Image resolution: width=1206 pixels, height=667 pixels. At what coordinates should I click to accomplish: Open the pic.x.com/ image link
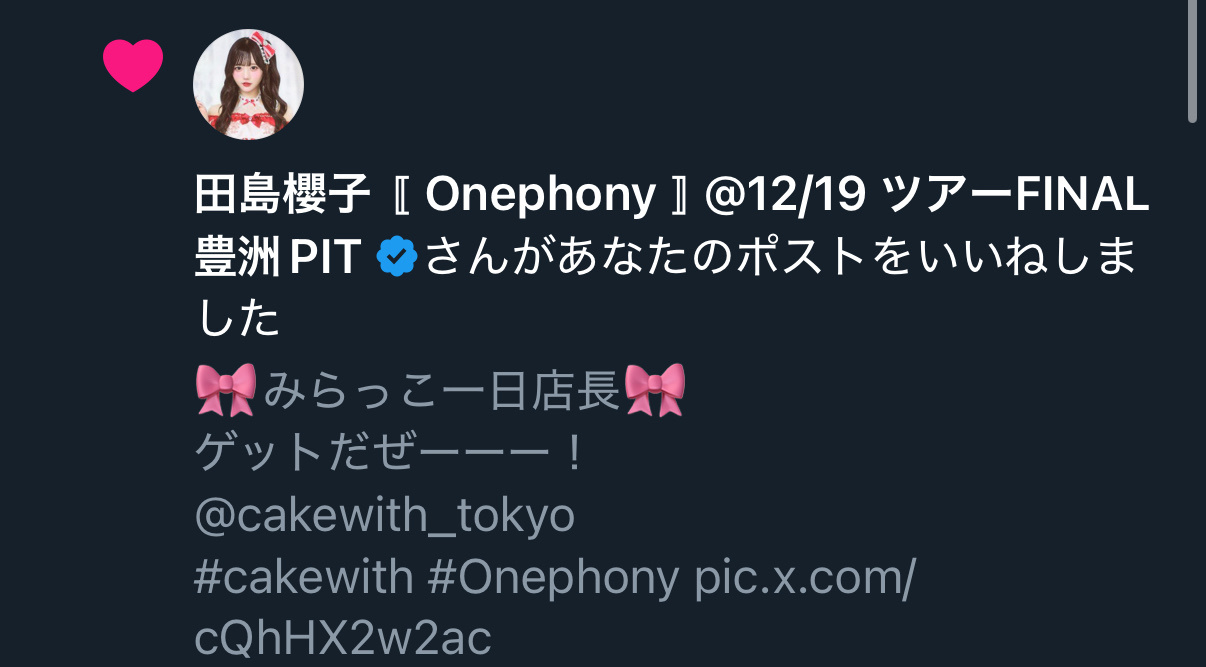[x=805, y=579]
